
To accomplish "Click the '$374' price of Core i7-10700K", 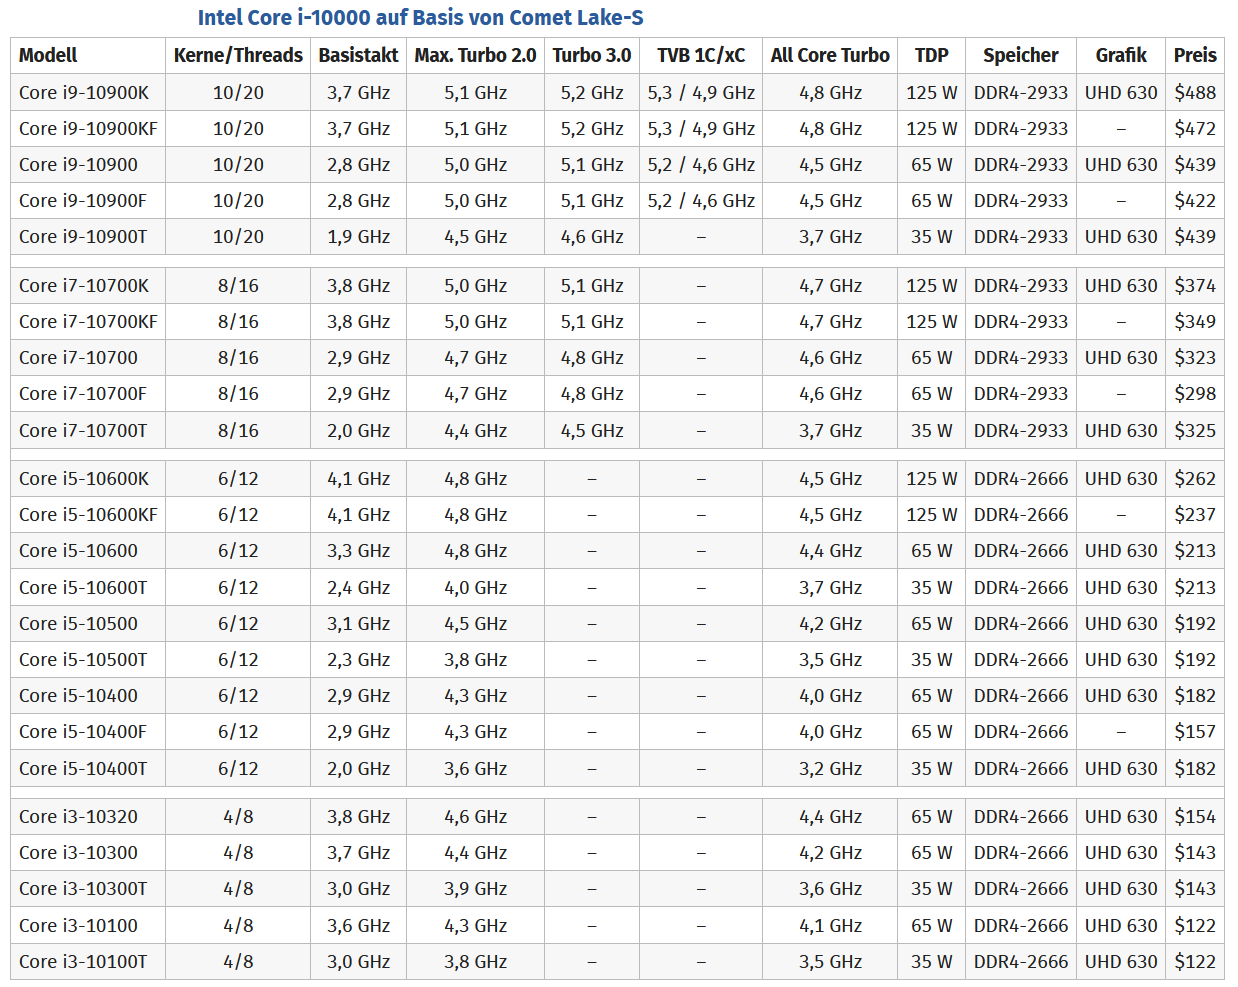I will [x=1195, y=286].
